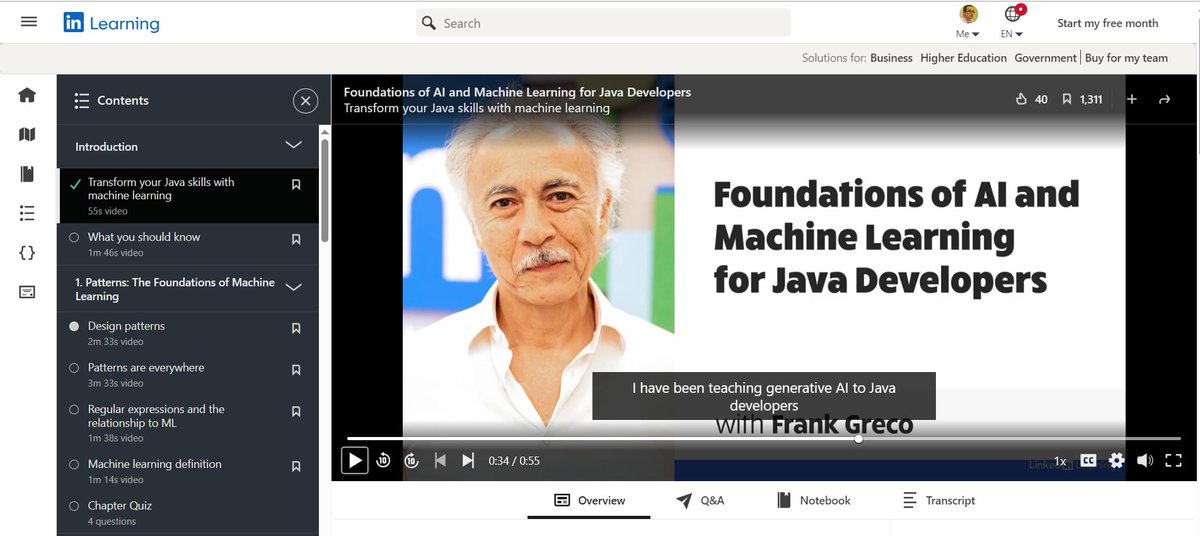
Task: Play the video
Action: click(354, 460)
